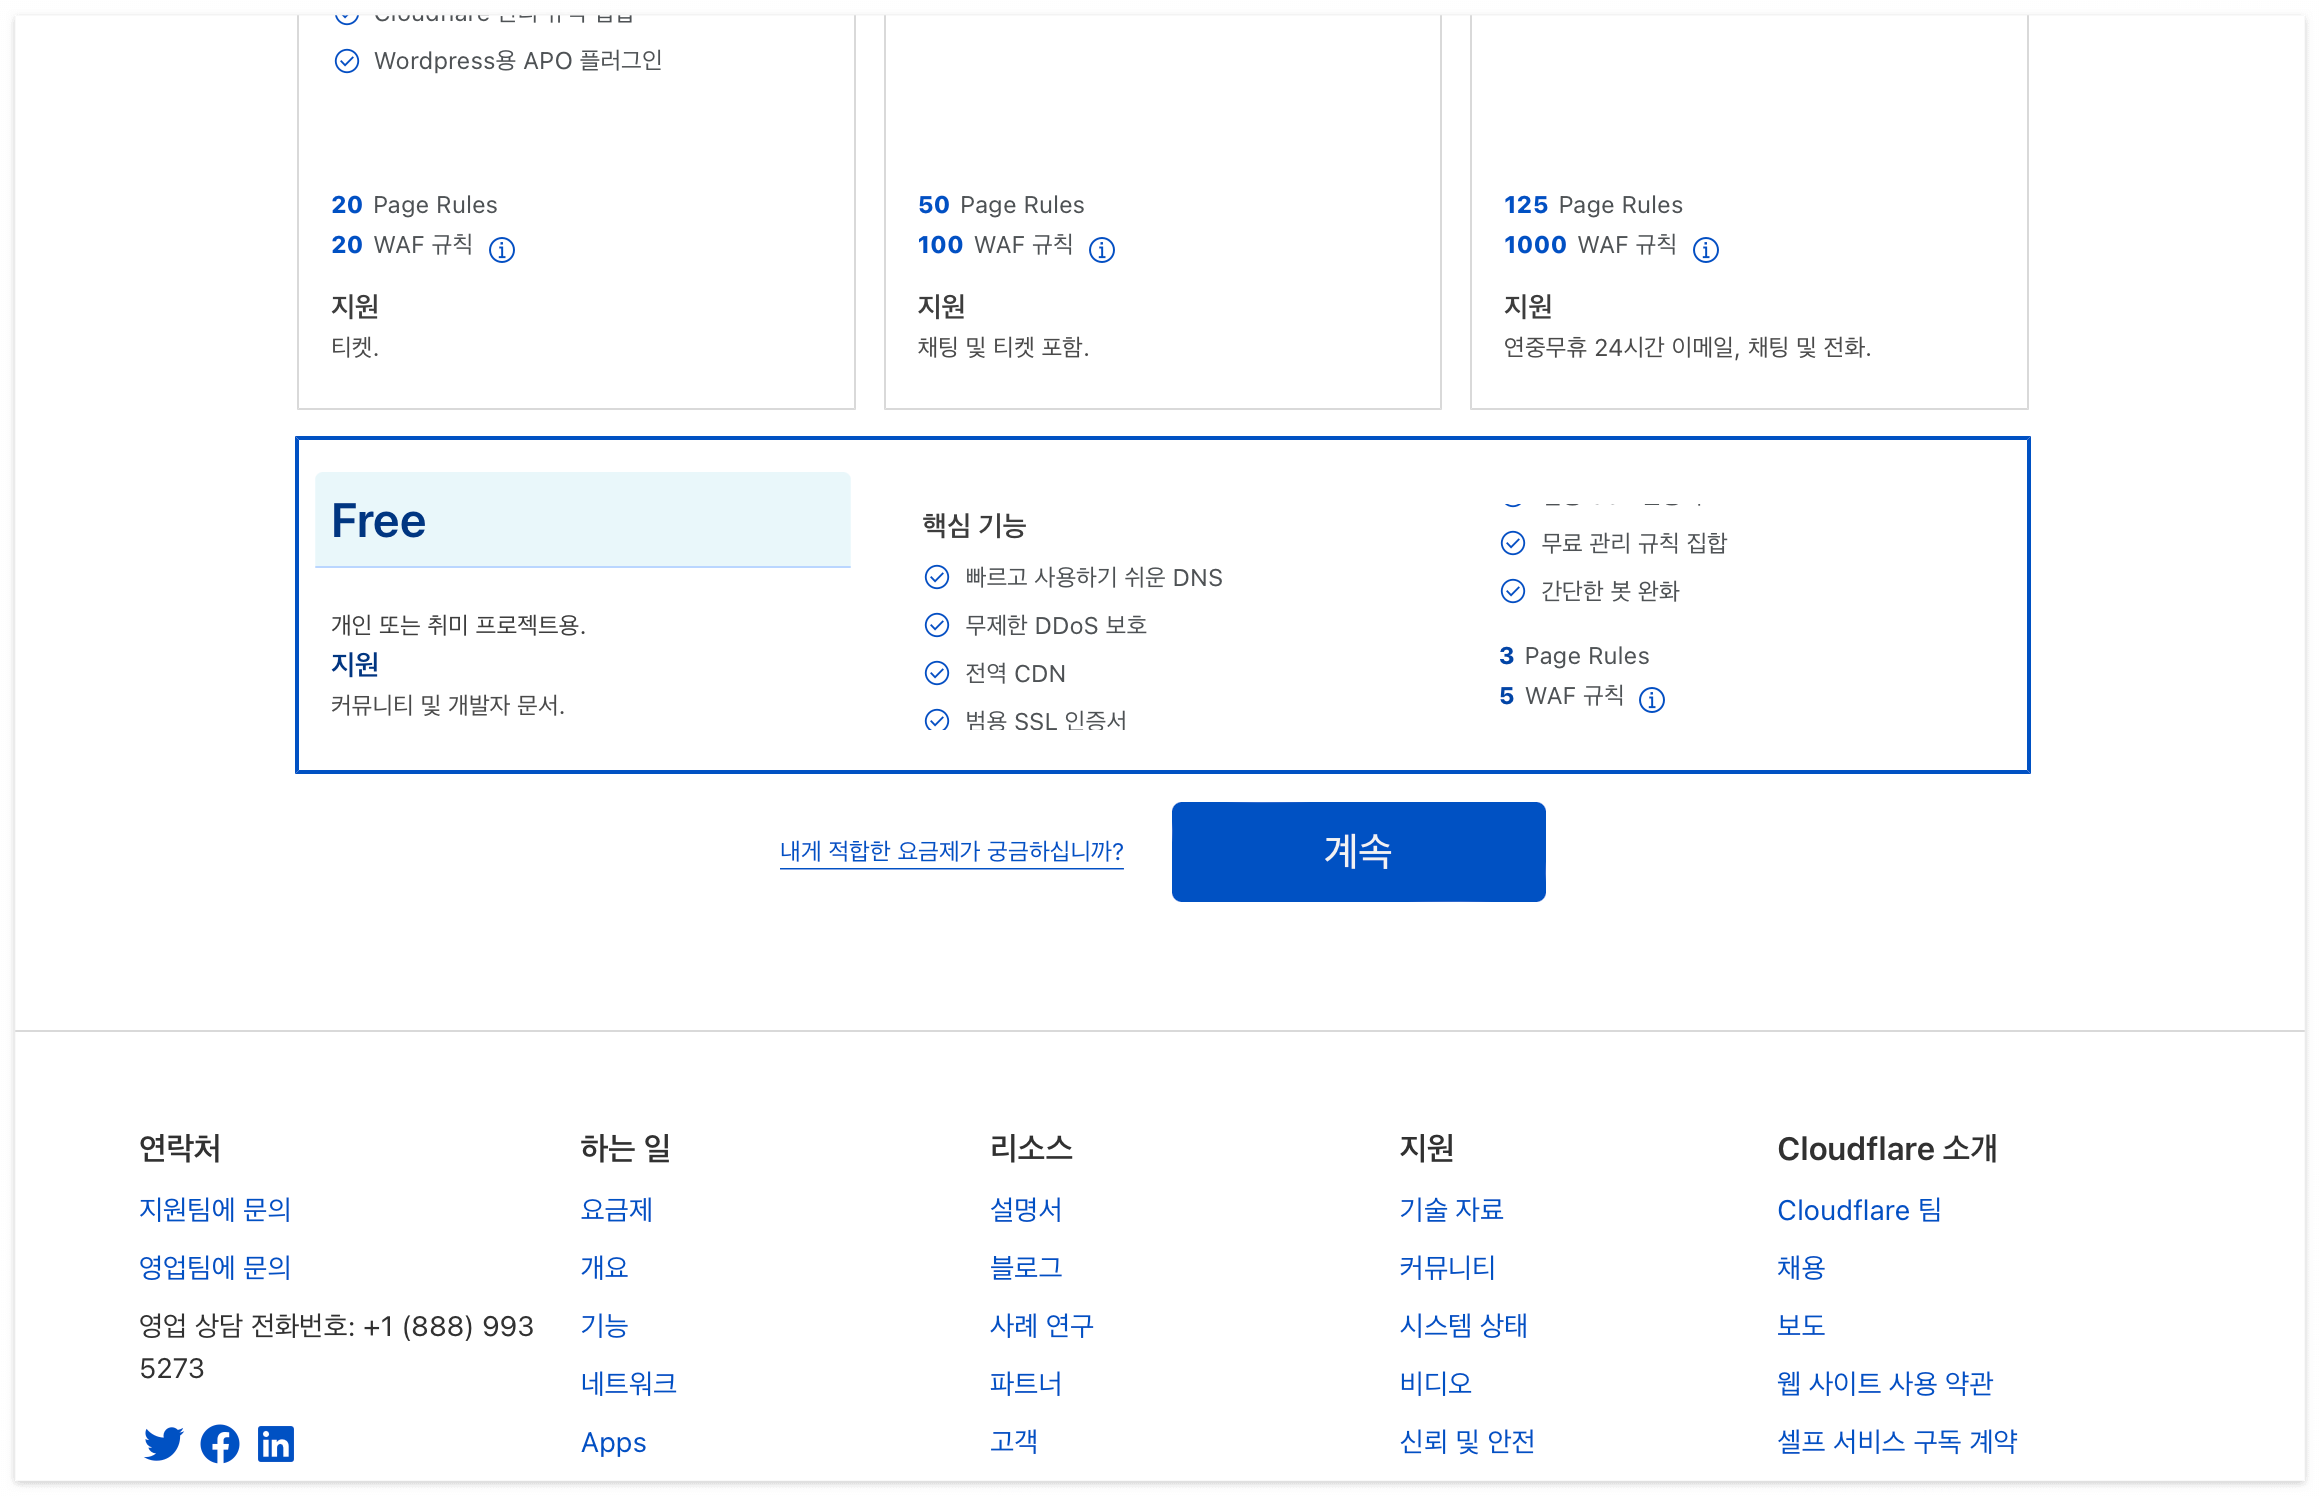Open Cloudflare 팀 link
2320x1496 pixels.
1859,1210
